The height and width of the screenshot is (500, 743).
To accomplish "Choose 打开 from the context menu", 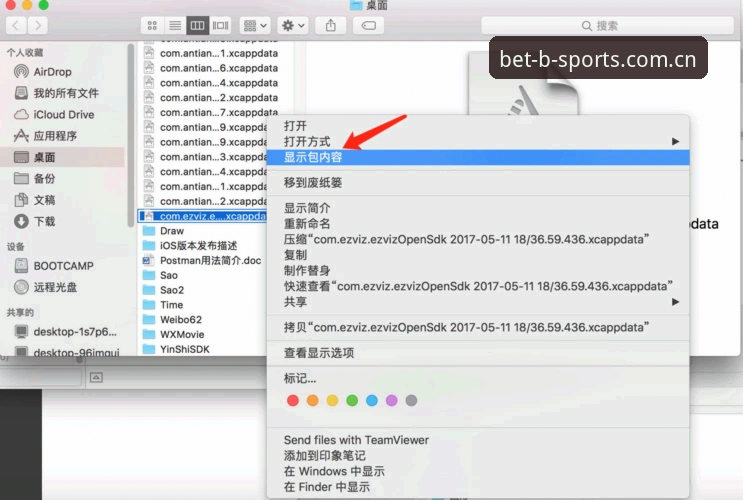I will (478, 126).
